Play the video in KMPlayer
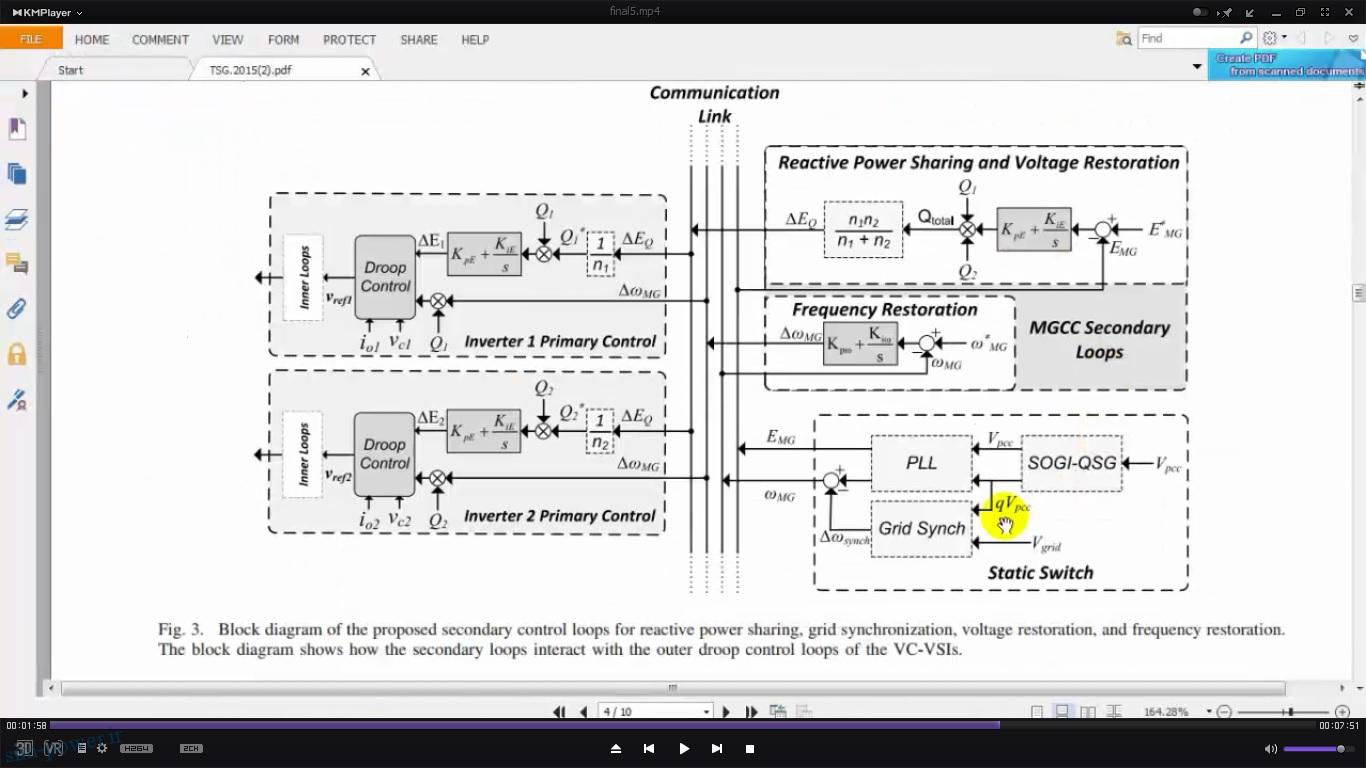Viewport: 1366px width, 768px height. 684,748
